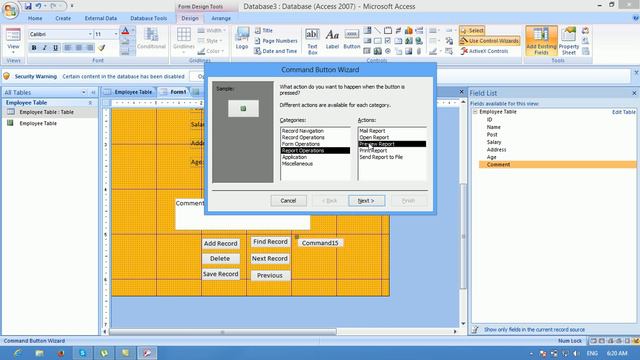Switch to the Employee Table document tab
640x360 pixels.
click(x=128, y=92)
